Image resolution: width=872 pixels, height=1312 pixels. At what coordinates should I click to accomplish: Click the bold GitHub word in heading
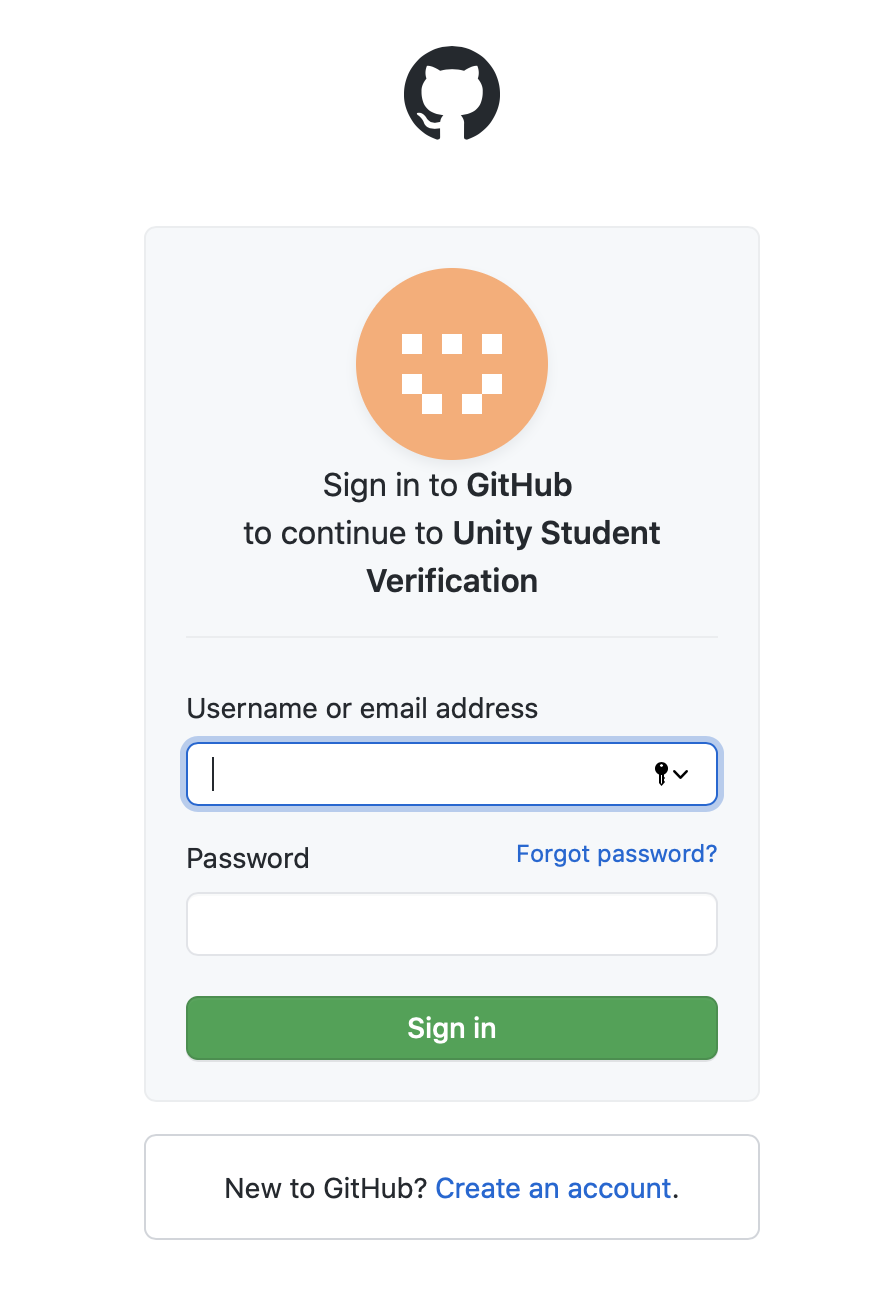pyautogui.click(x=520, y=486)
